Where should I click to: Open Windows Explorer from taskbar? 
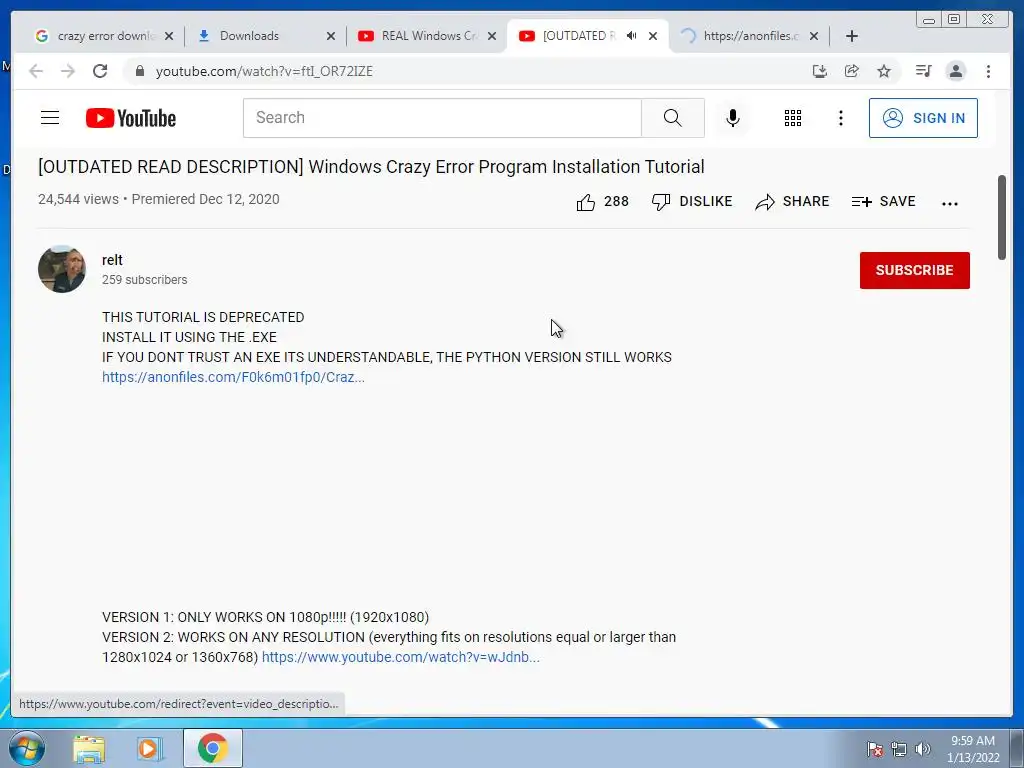click(89, 748)
